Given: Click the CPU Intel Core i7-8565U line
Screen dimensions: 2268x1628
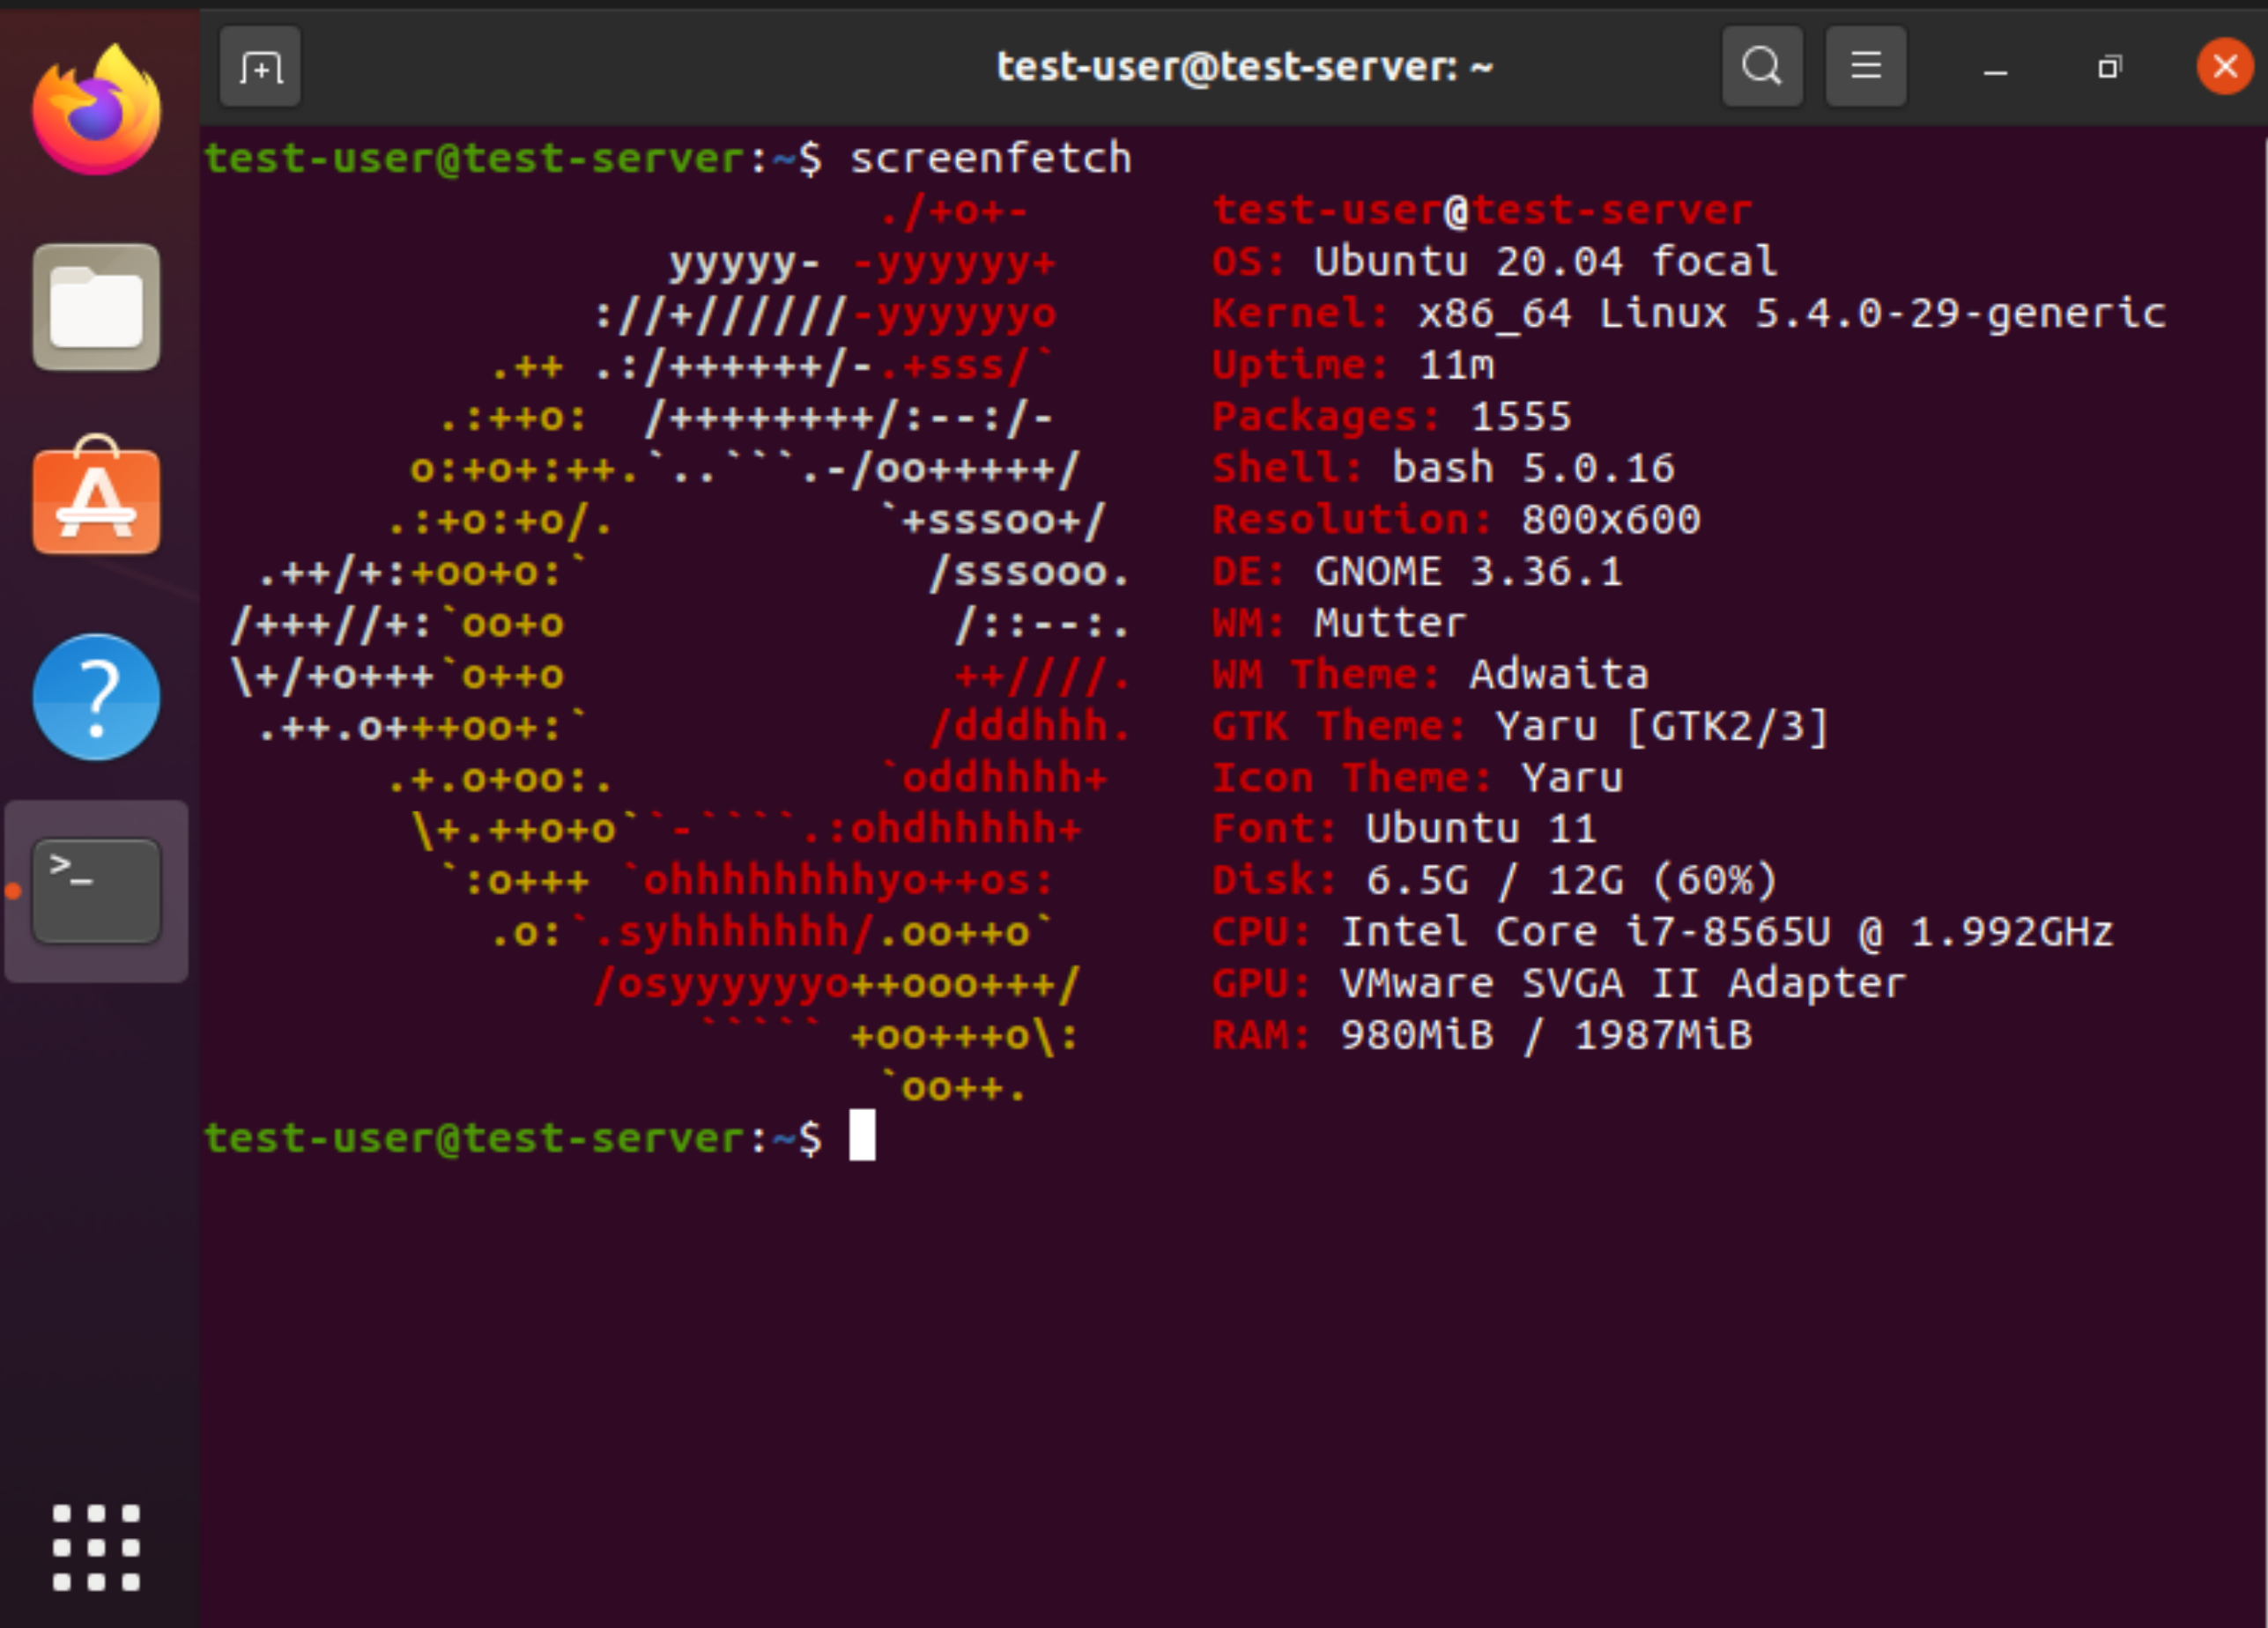Looking at the screenshot, I should coord(1662,932).
